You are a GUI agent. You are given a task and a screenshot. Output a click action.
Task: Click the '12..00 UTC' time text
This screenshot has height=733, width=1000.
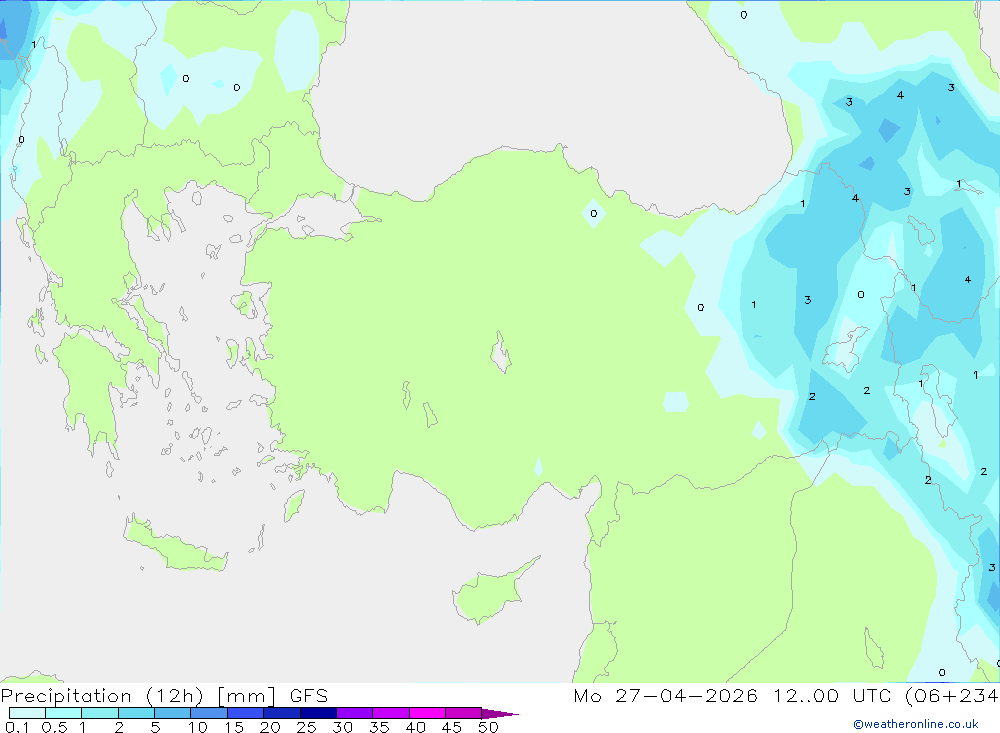[x=832, y=696]
